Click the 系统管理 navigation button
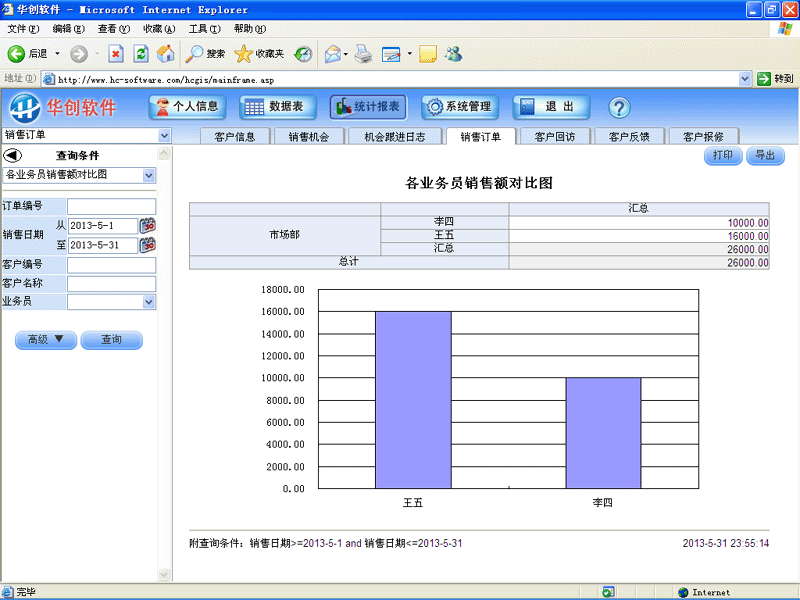This screenshot has width=800, height=600. (x=460, y=107)
